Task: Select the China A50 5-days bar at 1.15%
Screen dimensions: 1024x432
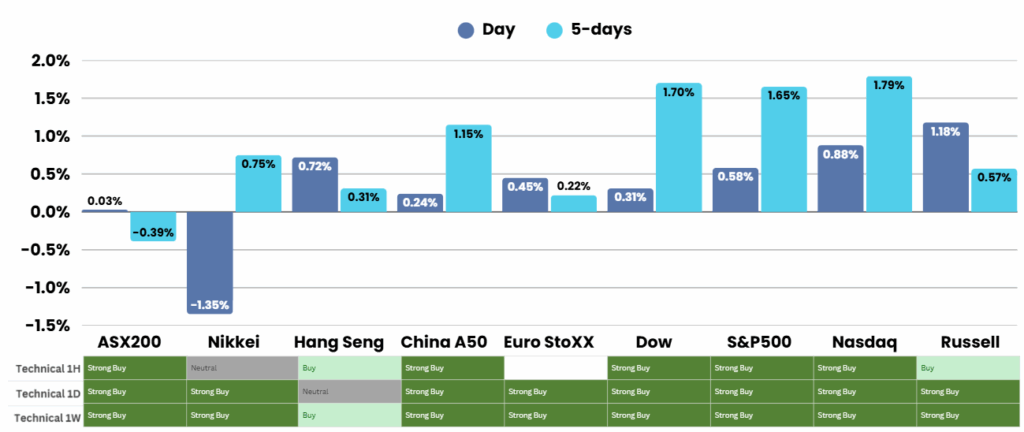Action: (469, 168)
